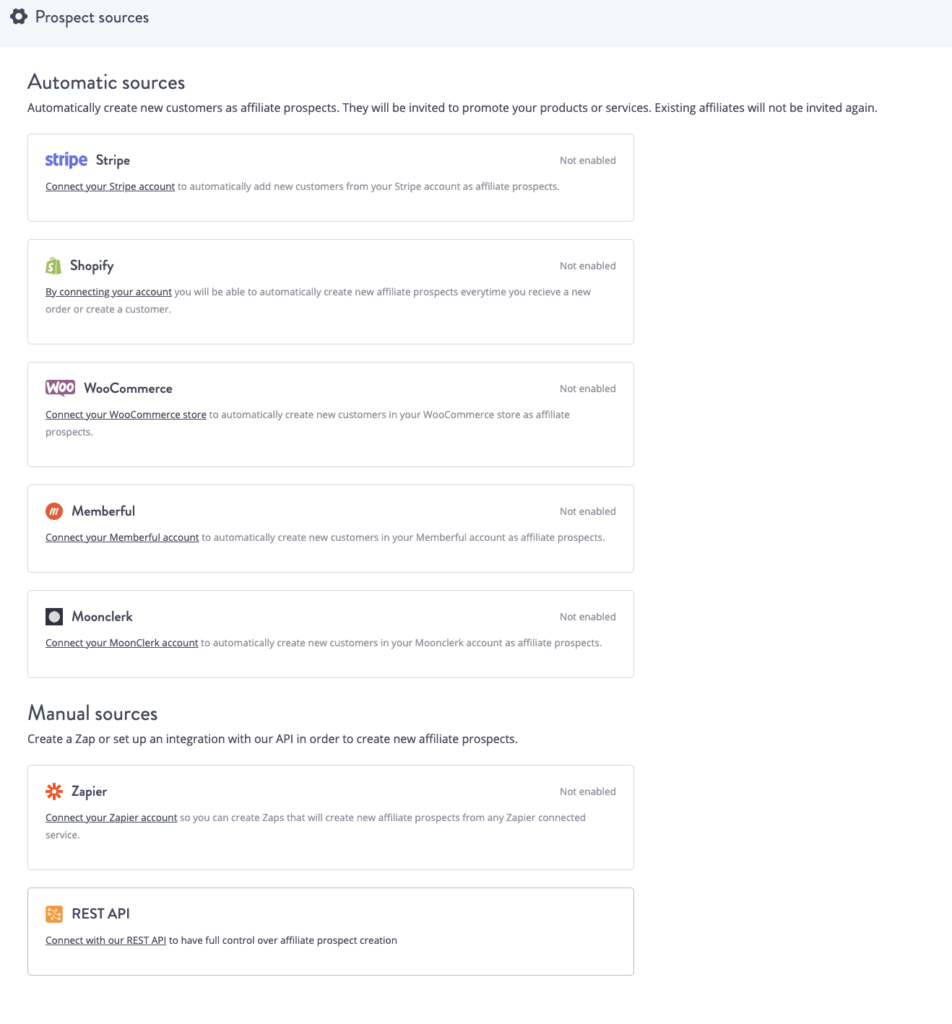The width and height of the screenshot is (952, 1024).
Task: Click Connect your Zapier account link
Action: point(111,817)
